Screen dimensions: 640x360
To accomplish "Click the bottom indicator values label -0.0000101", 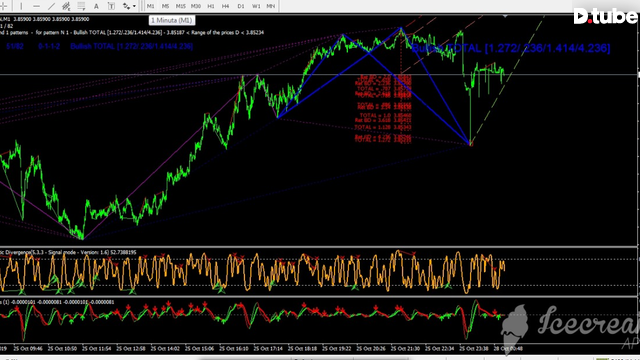I will (57, 302).
